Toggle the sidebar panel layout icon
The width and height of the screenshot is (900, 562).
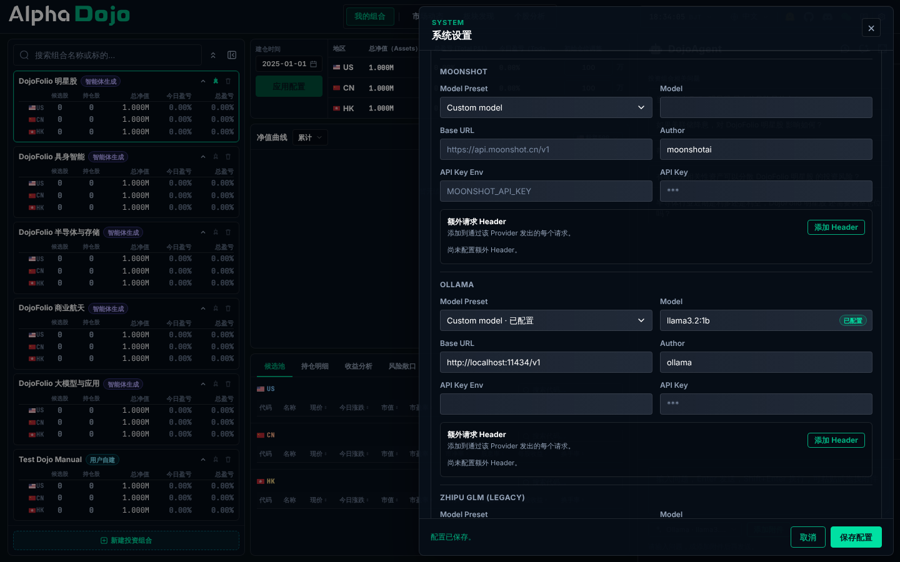[x=232, y=55]
